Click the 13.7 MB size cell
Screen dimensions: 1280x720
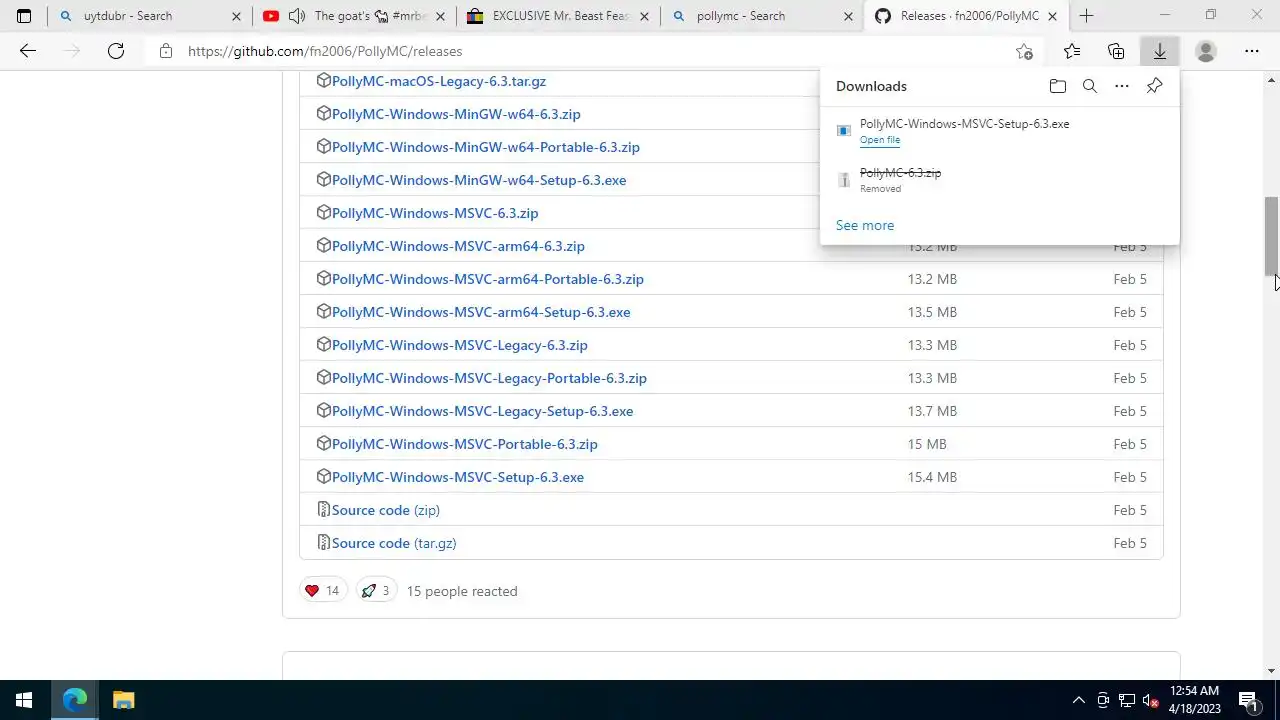pyautogui.click(x=932, y=411)
